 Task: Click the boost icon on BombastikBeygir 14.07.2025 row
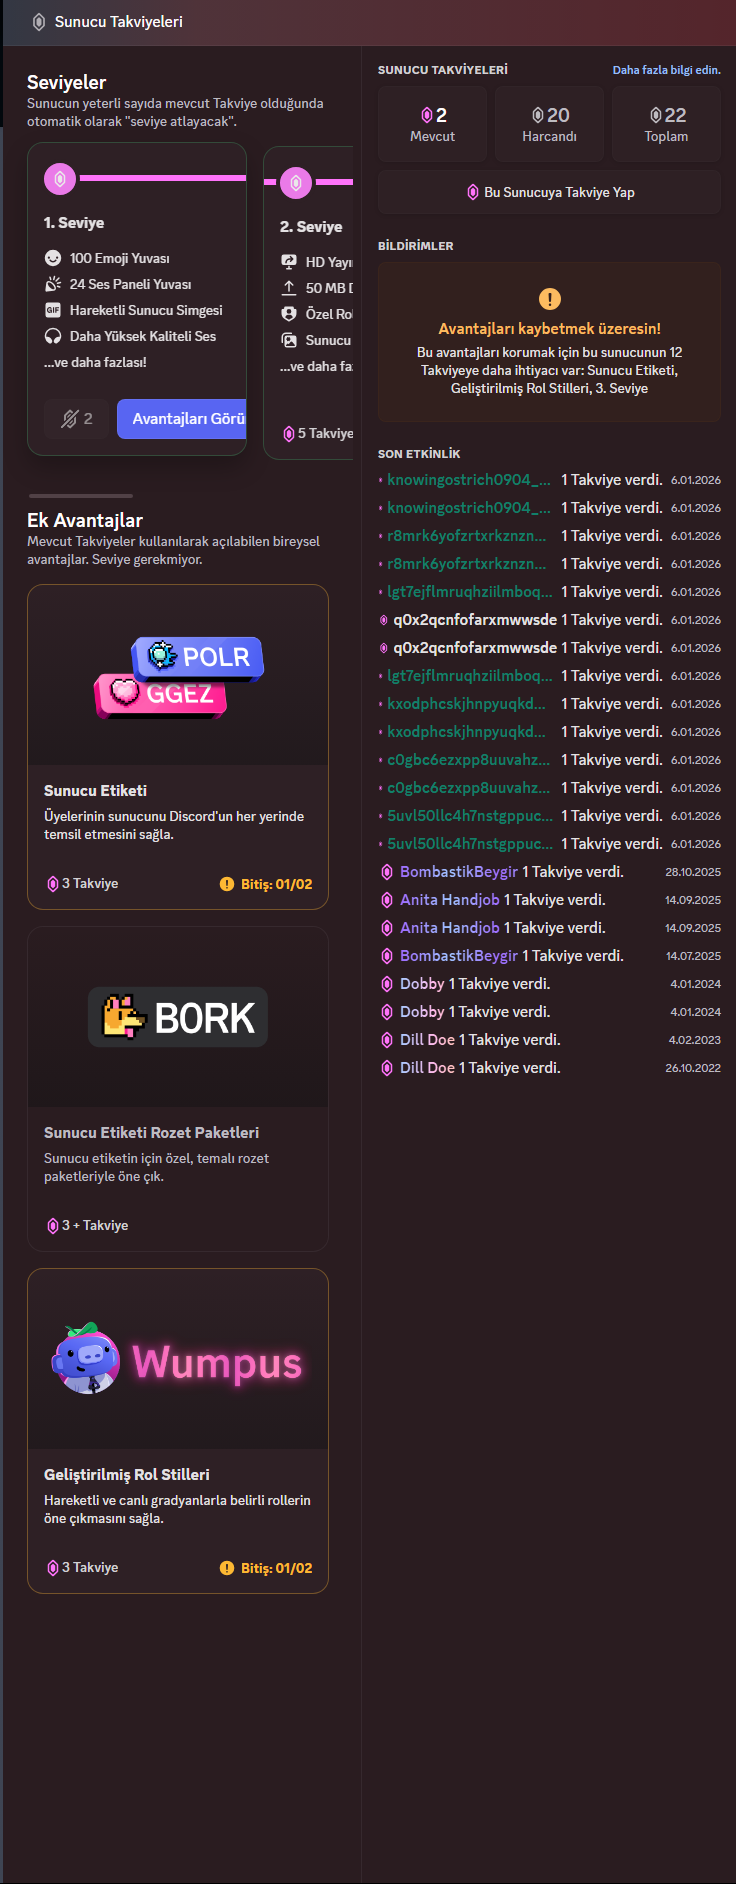[x=387, y=956]
